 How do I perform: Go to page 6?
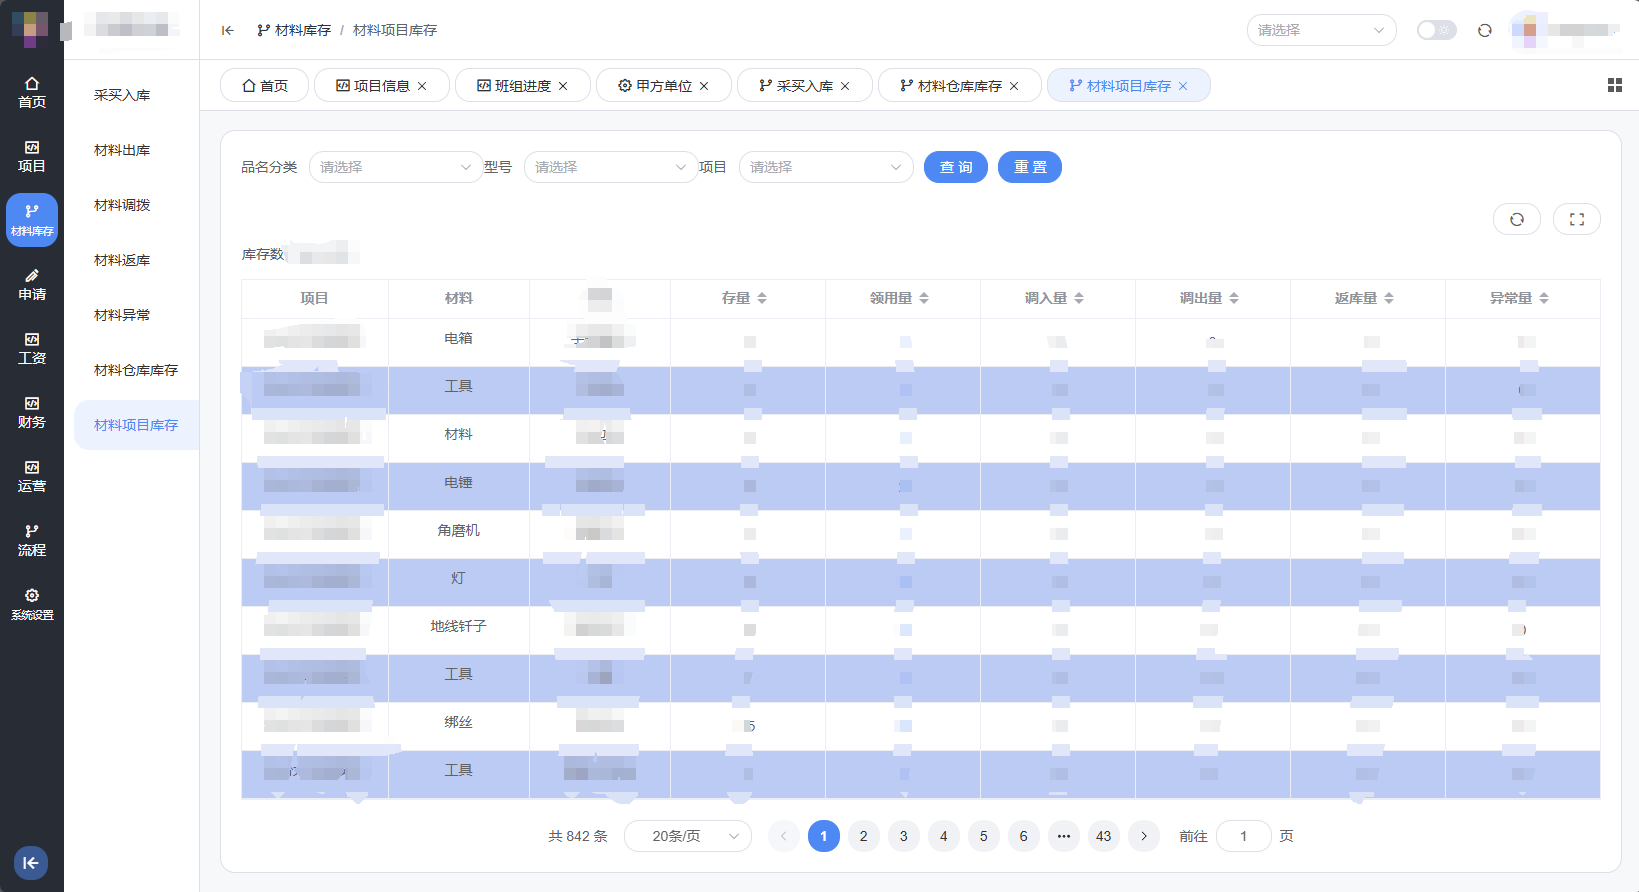point(1024,836)
